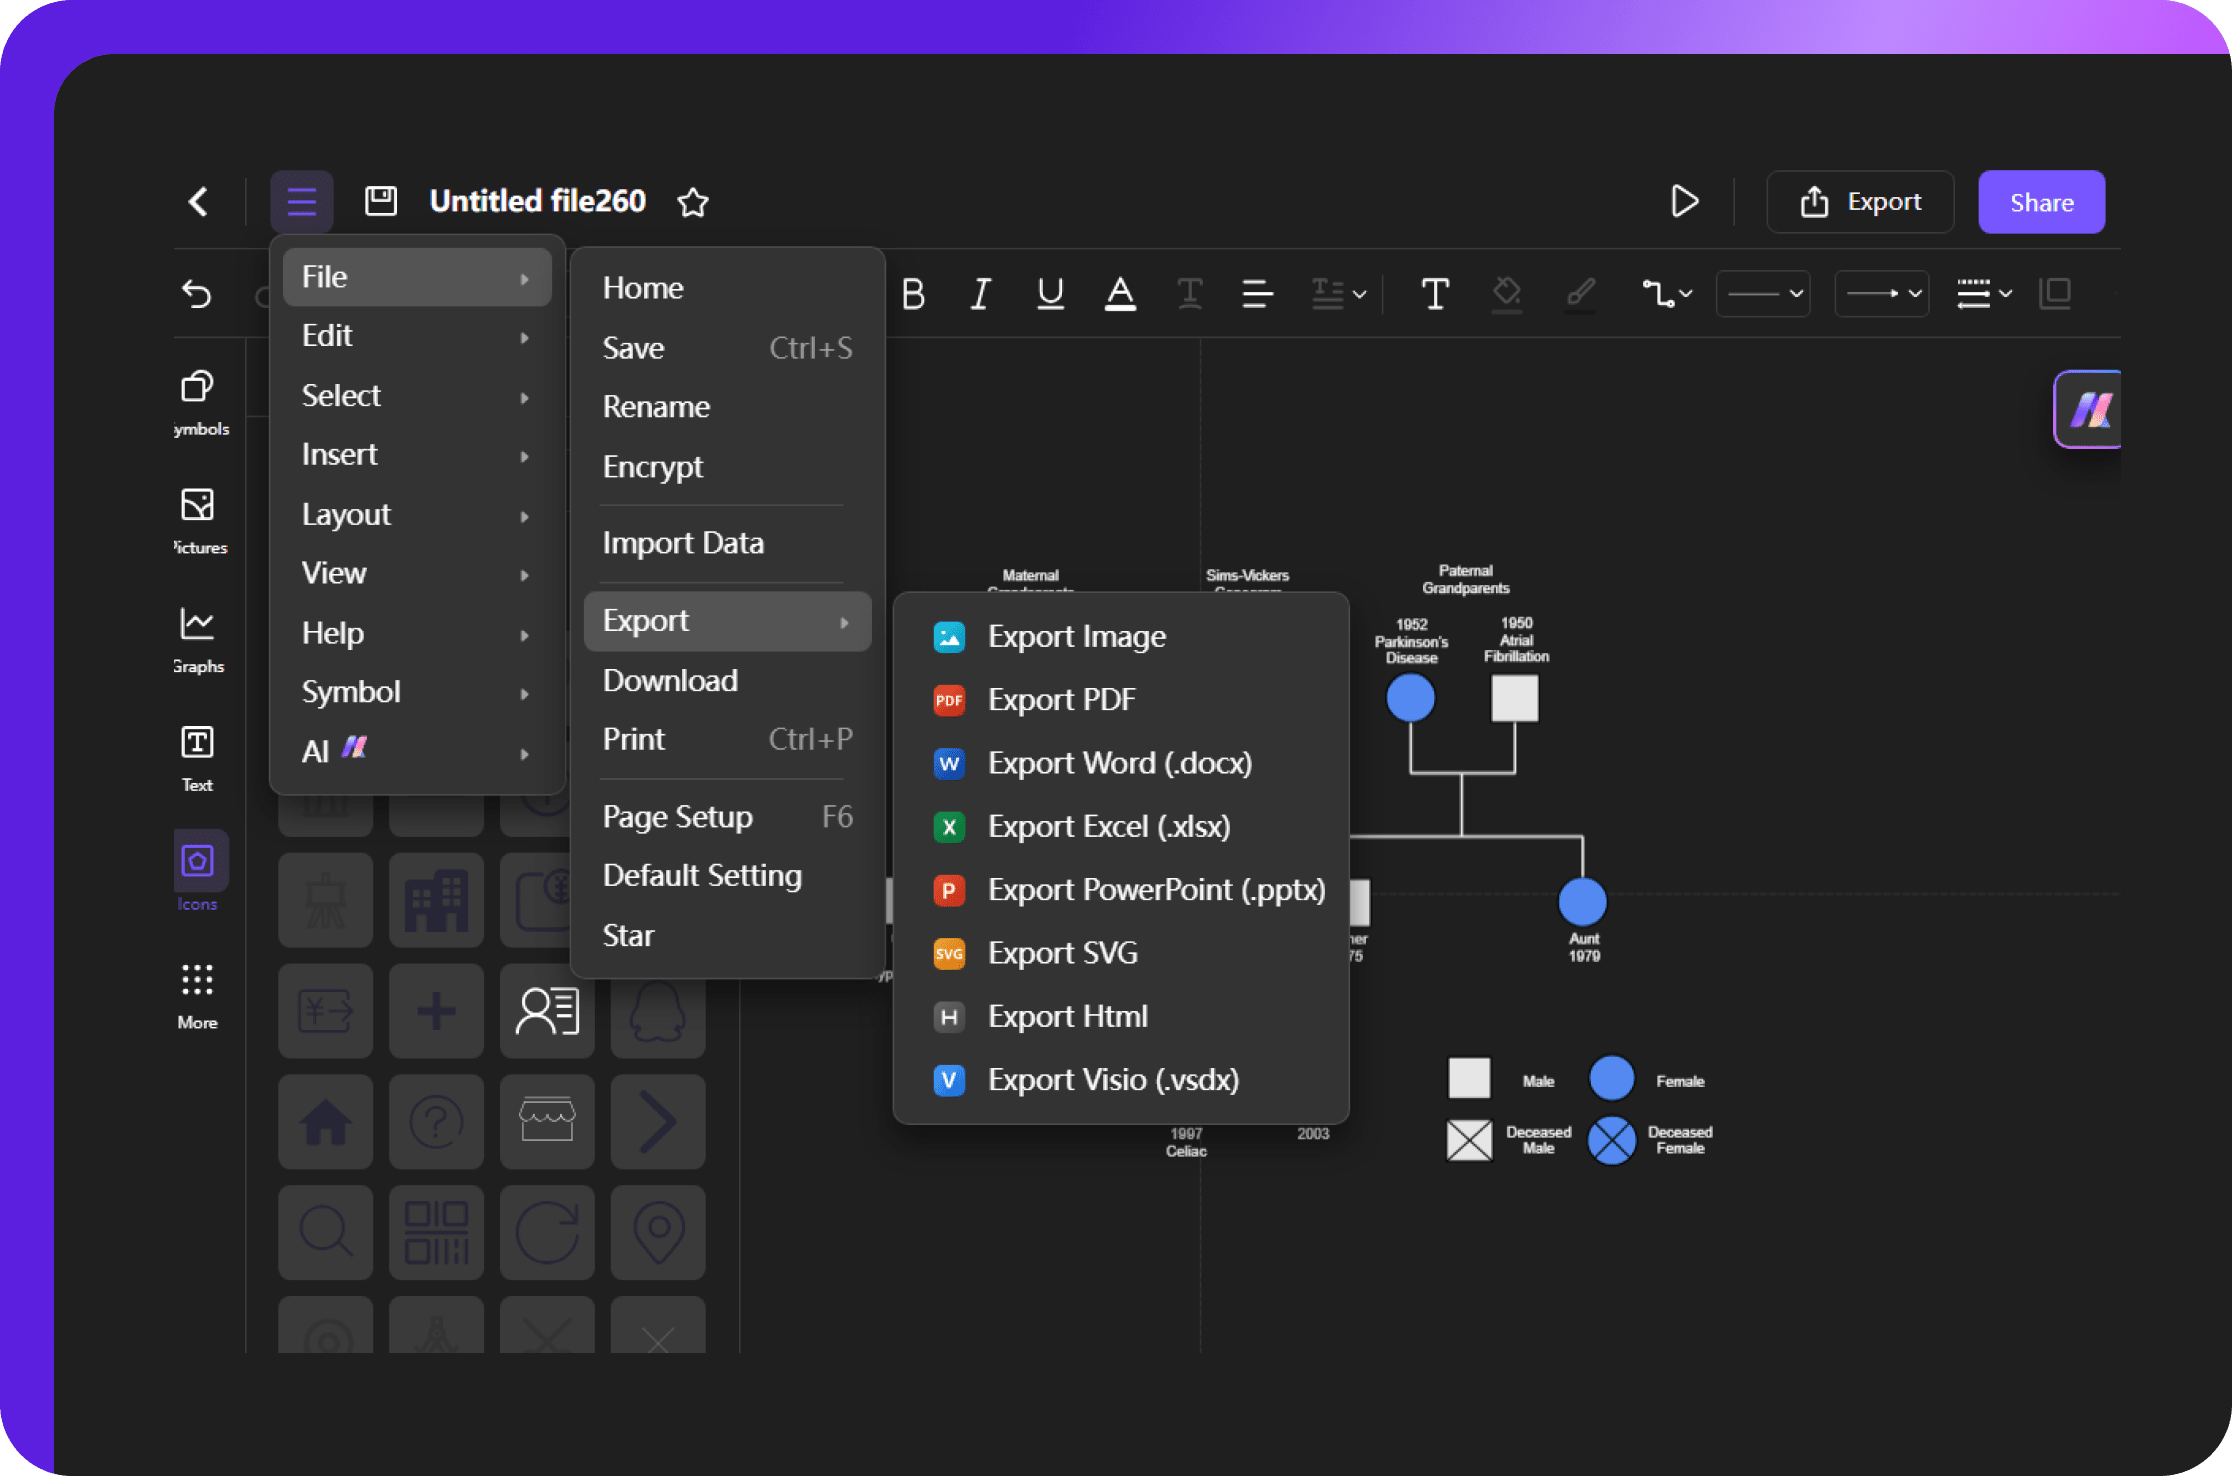
Task: Select the Italic formatting icon
Action: tap(983, 293)
